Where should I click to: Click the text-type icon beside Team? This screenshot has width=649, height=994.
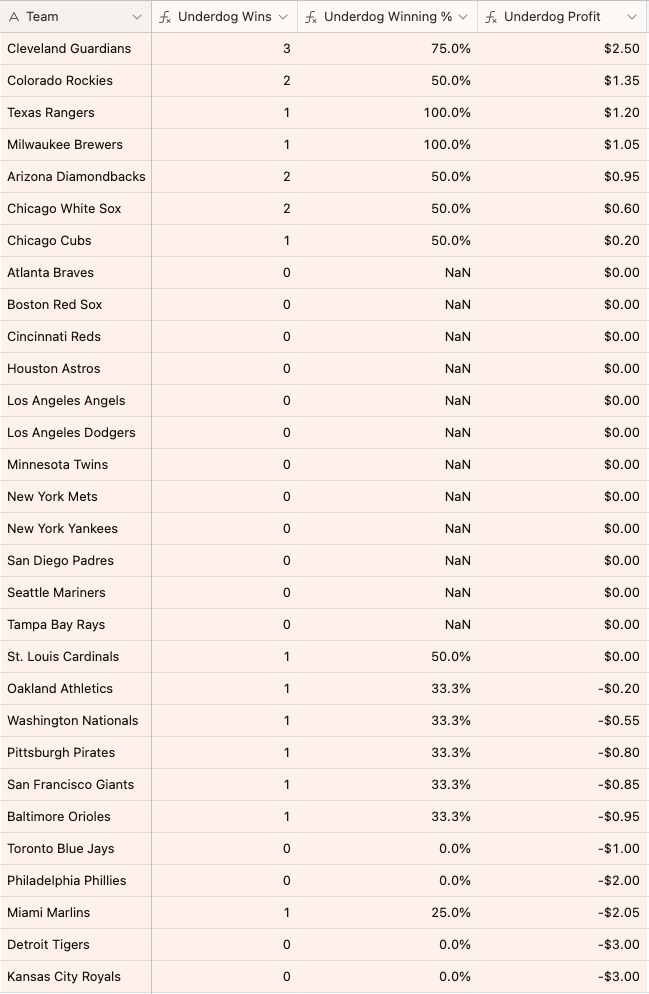pyautogui.click(x=14, y=17)
